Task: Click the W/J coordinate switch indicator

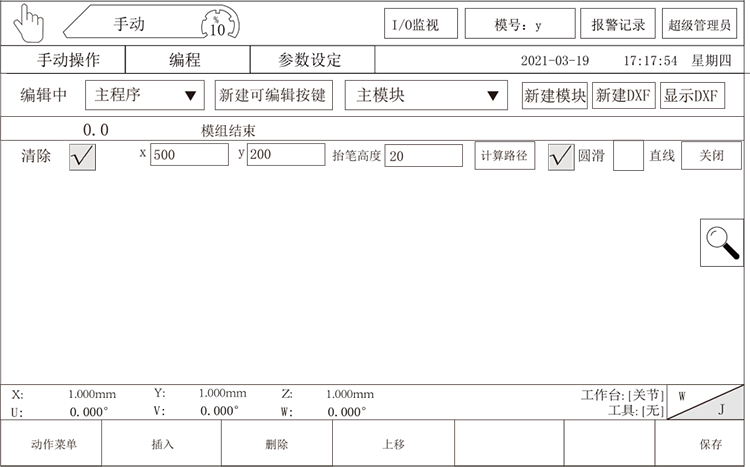Action: 705,402
